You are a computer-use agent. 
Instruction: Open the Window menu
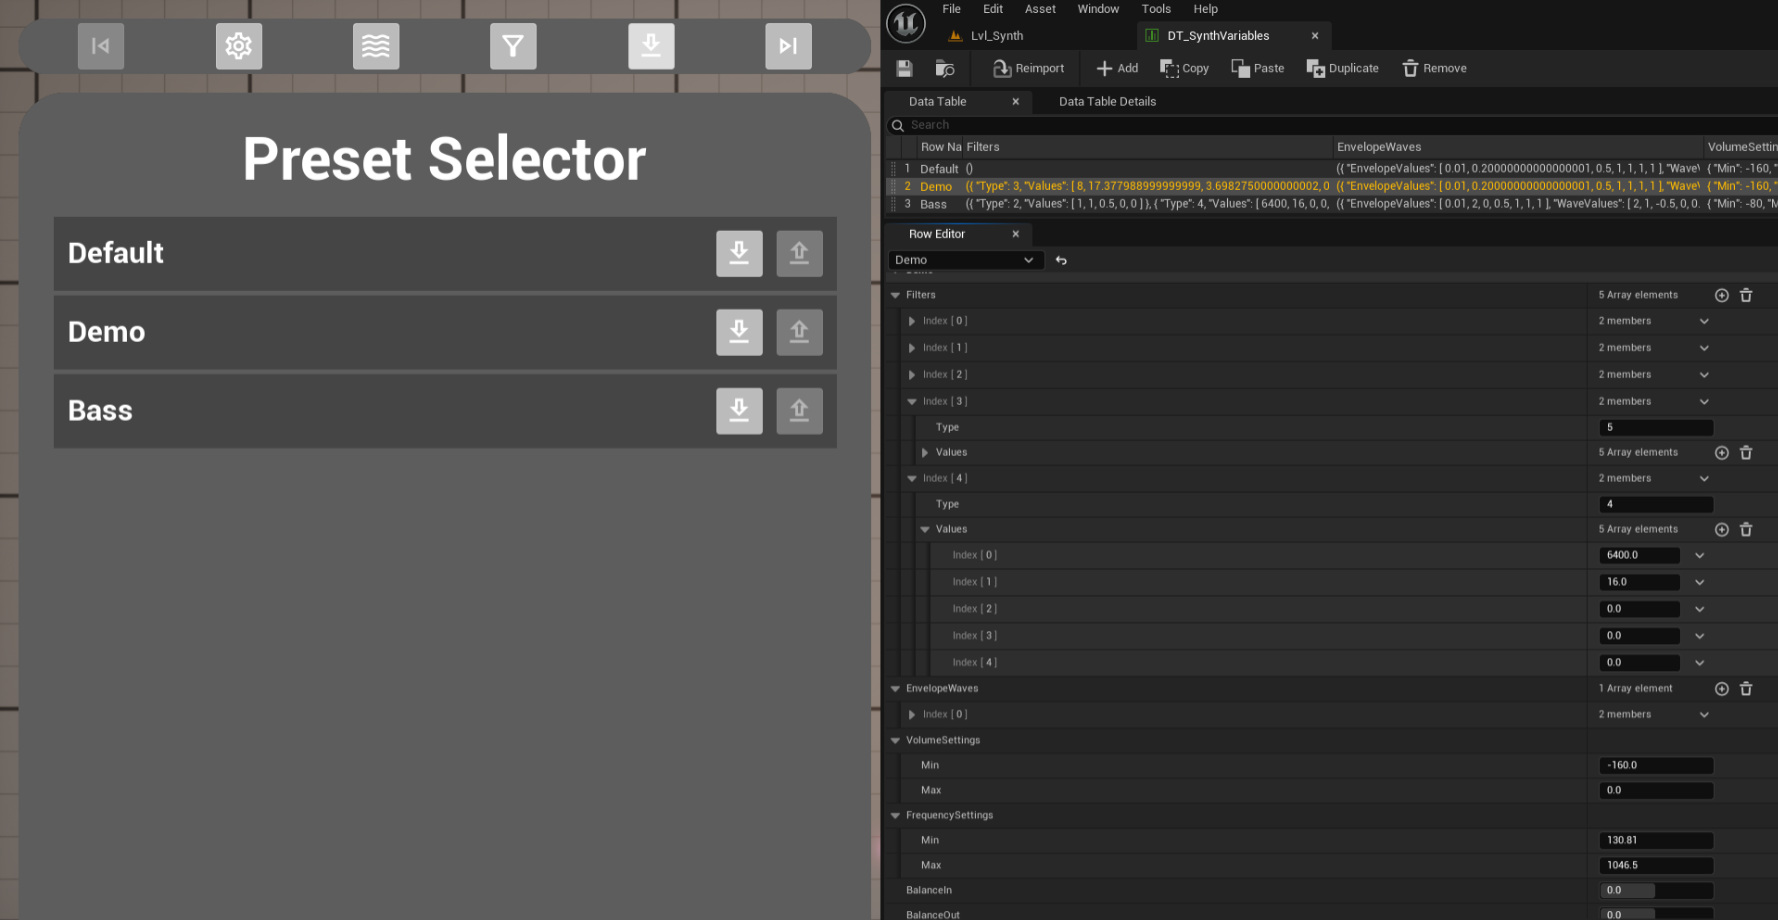1098,9
